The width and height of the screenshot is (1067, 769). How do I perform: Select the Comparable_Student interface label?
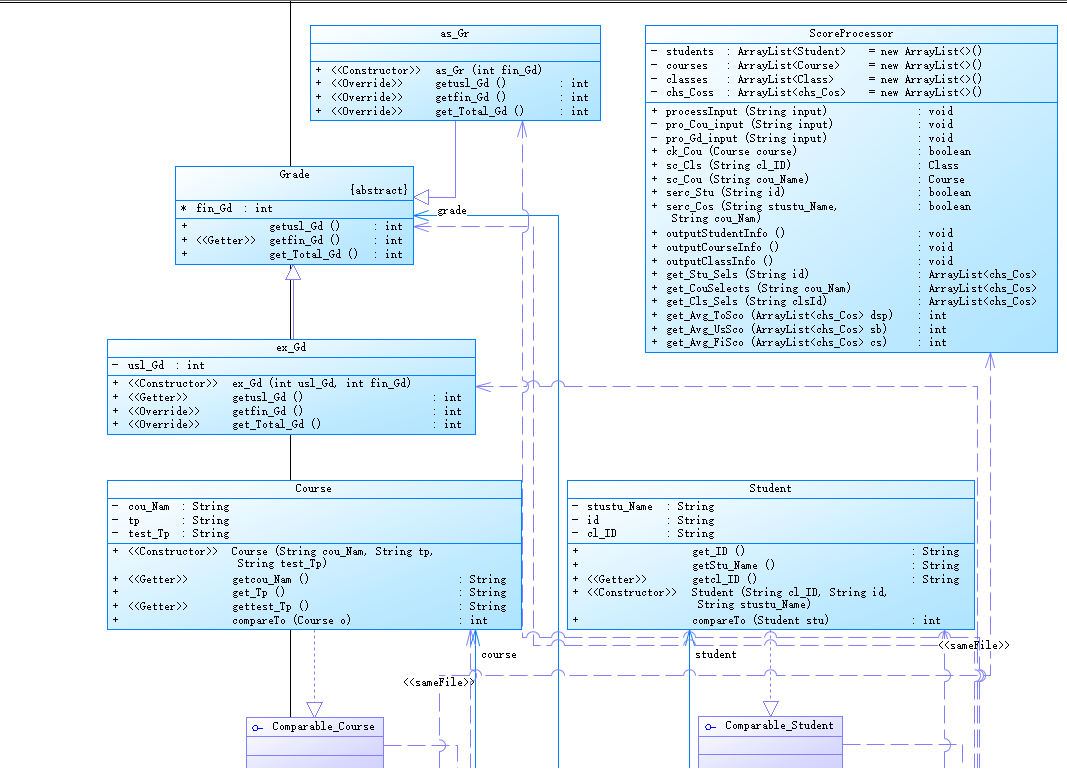click(778, 726)
